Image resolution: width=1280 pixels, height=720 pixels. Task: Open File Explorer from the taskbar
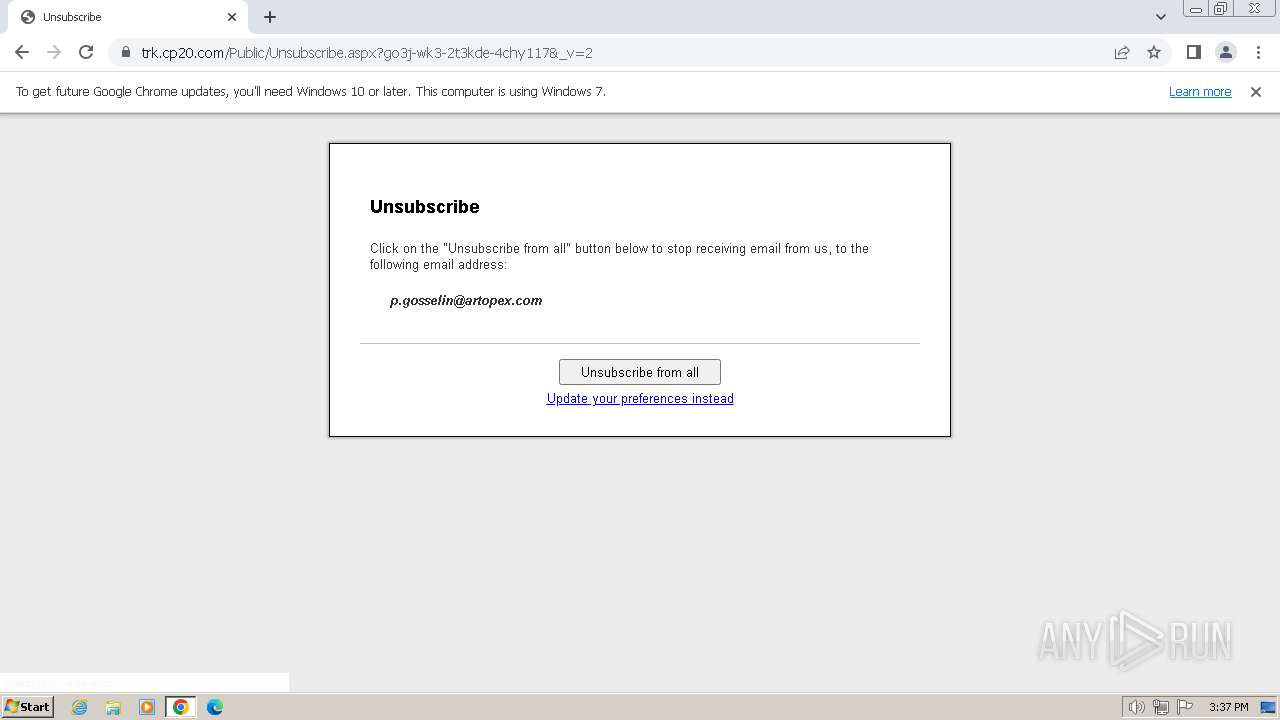pyautogui.click(x=113, y=707)
